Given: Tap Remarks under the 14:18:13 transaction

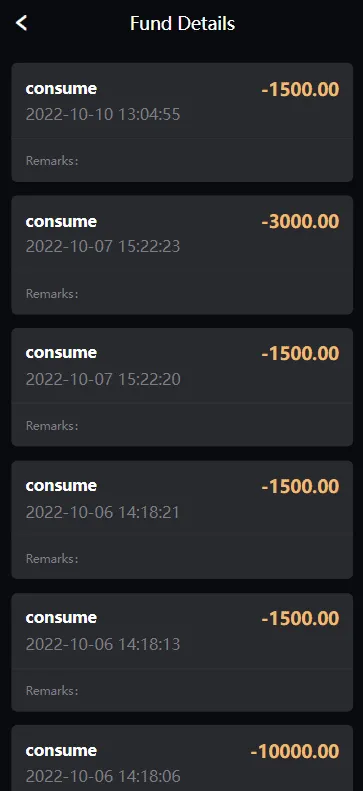Looking at the screenshot, I should click(52, 691).
